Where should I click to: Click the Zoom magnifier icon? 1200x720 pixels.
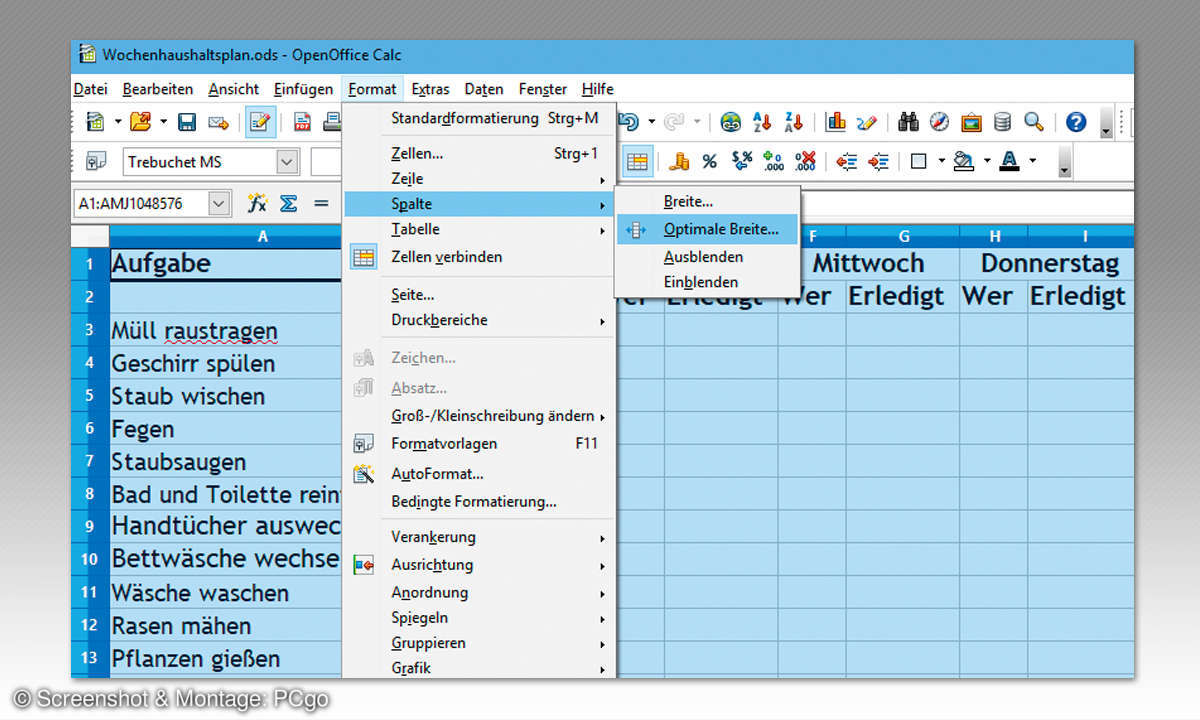click(1034, 122)
